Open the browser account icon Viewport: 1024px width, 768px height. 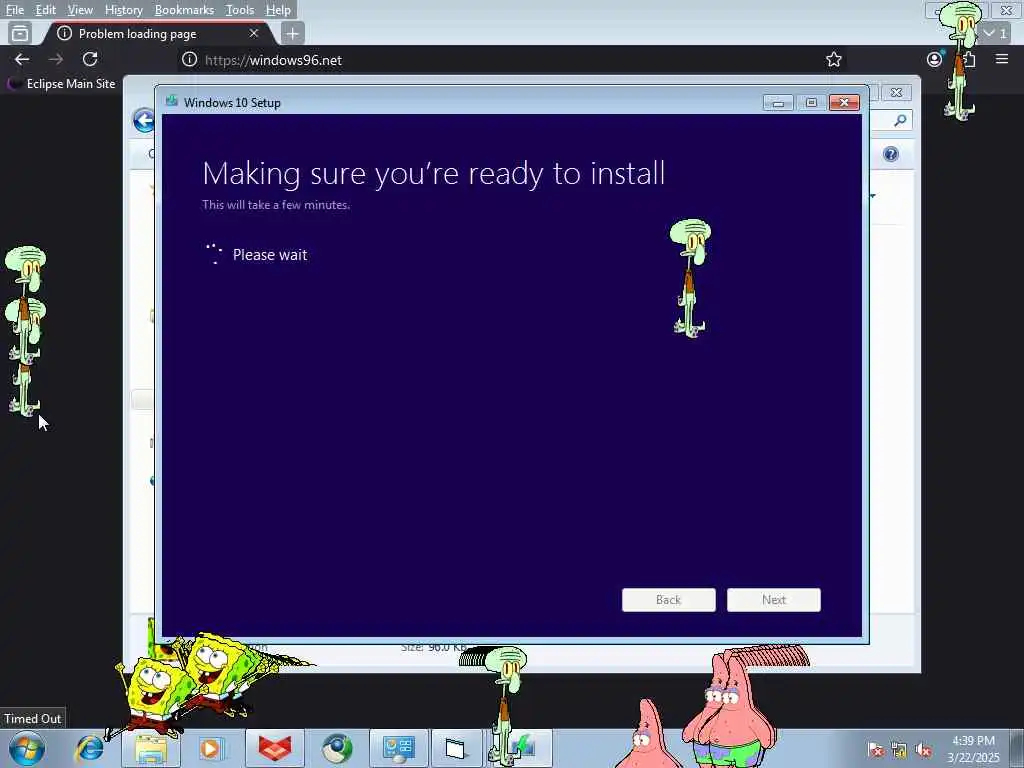[935, 59]
